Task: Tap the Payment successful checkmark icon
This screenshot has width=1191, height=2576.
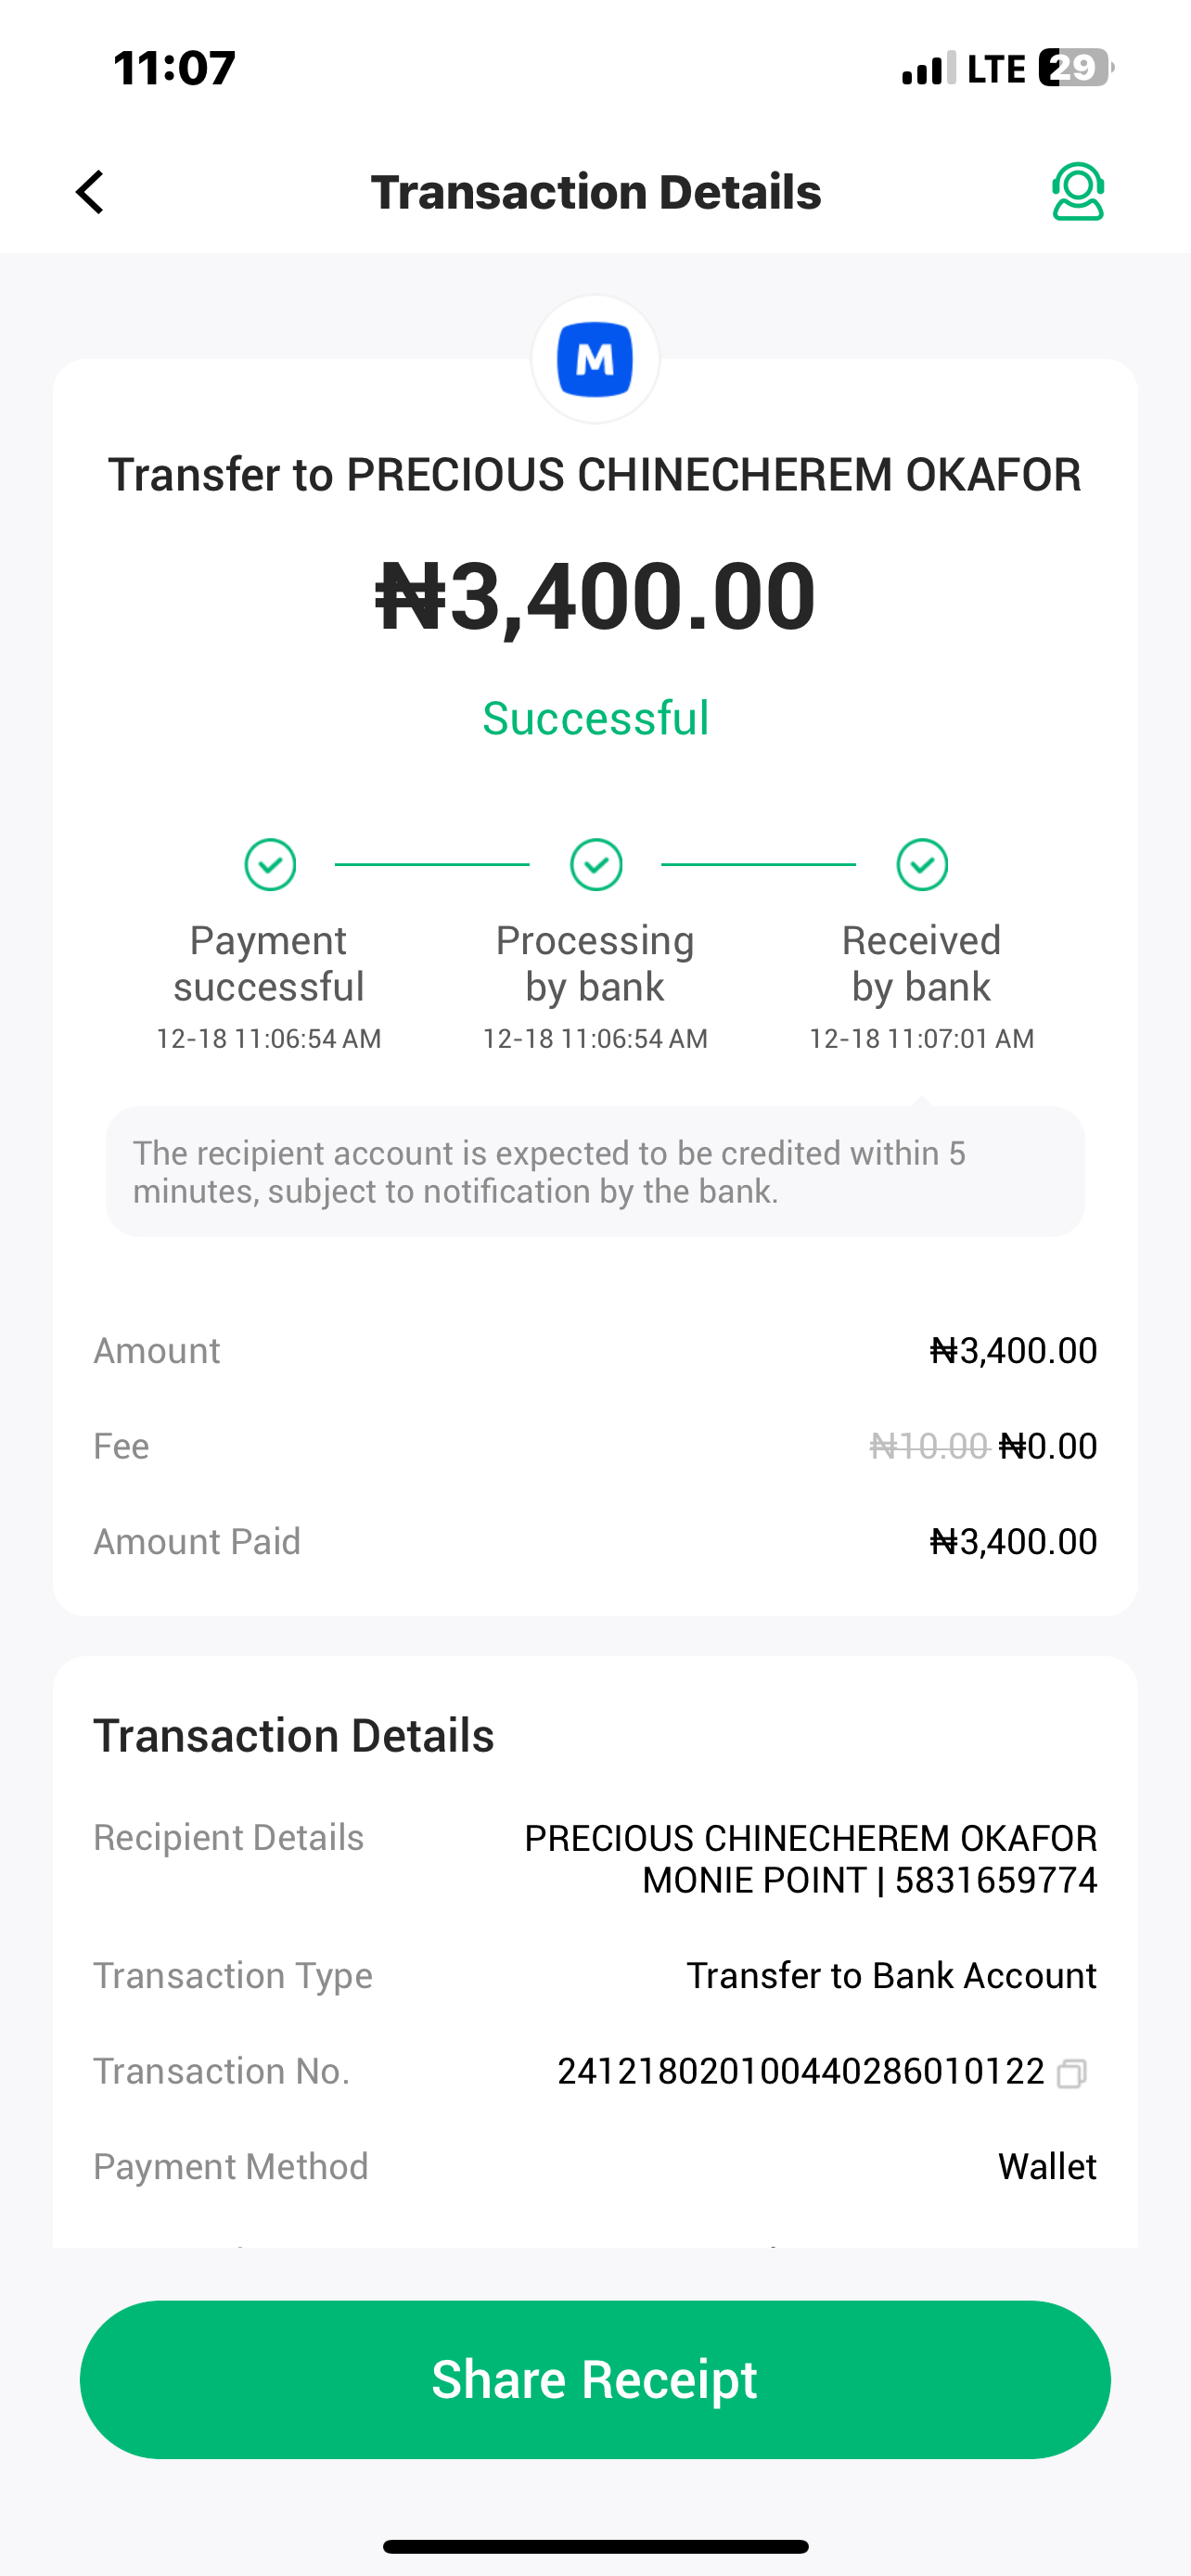Action: (x=270, y=865)
